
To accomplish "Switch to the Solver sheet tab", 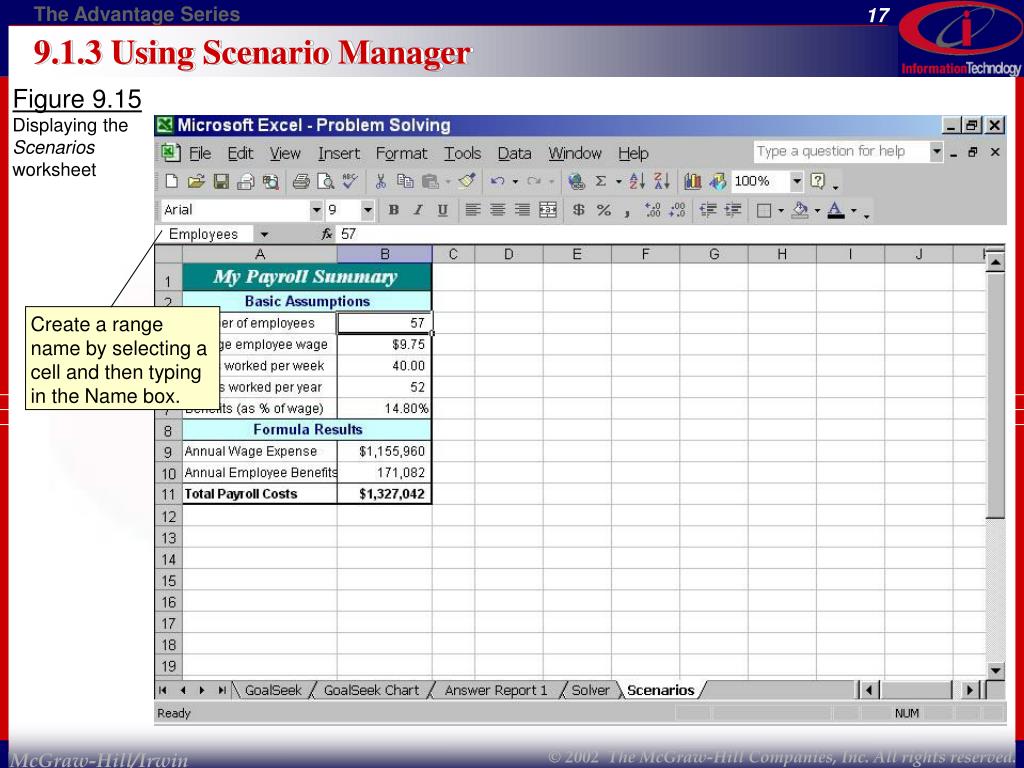I will [x=590, y=690].
